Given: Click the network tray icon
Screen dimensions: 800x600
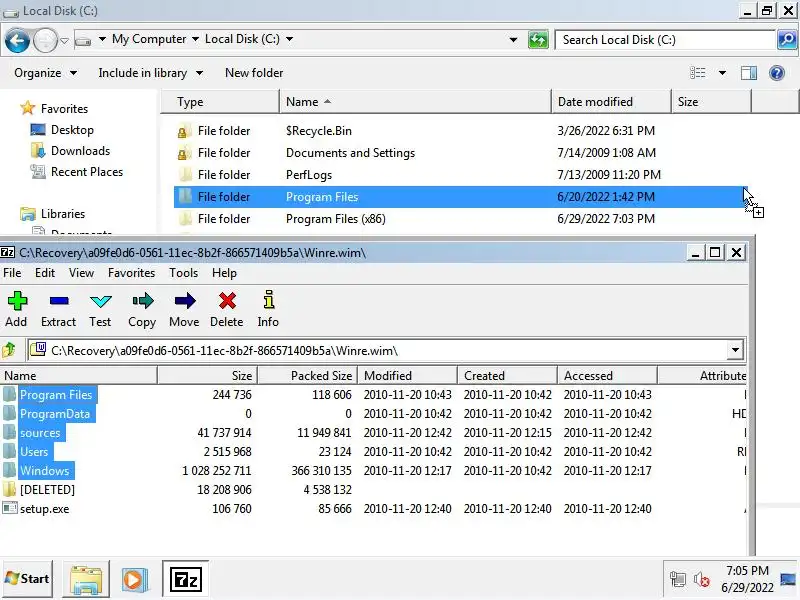Looking at the screenshot, I should pyautogui.click(x=678, y=579).
